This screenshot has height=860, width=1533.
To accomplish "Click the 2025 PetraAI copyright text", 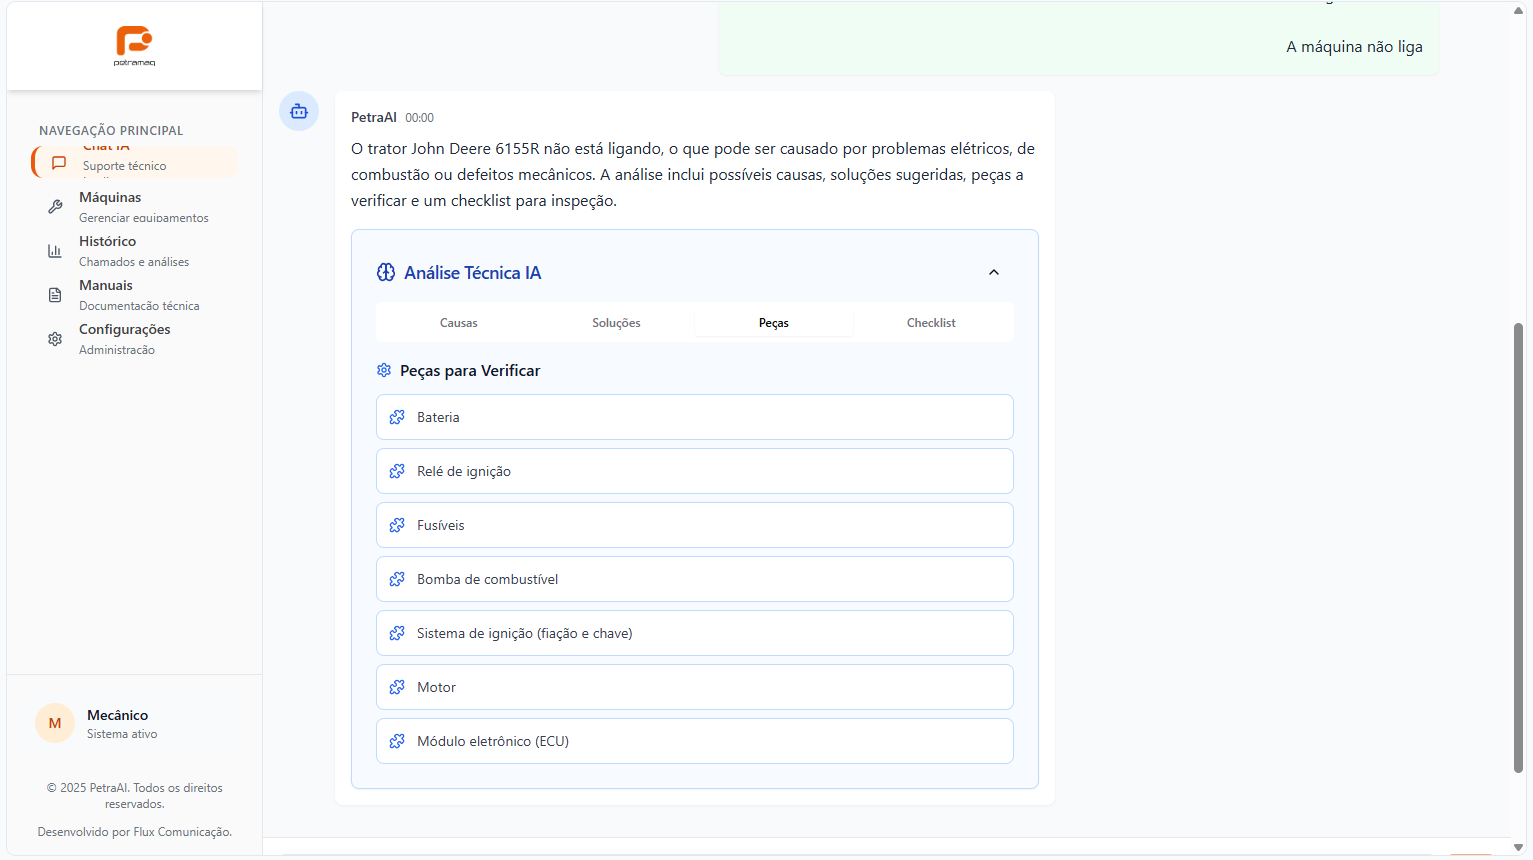I will [135, 796].
